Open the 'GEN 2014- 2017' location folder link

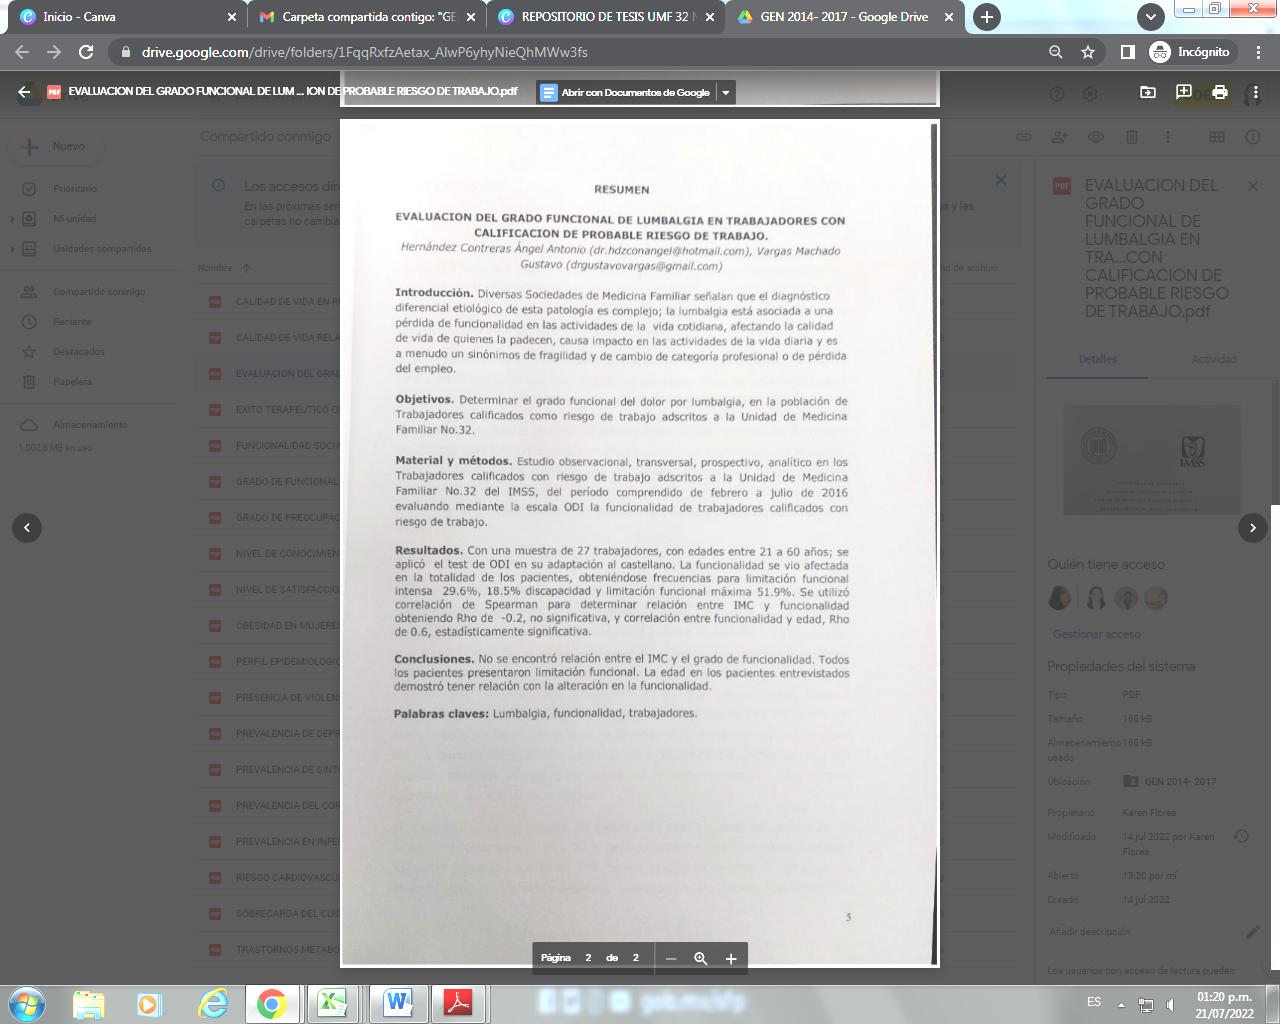1170,782
